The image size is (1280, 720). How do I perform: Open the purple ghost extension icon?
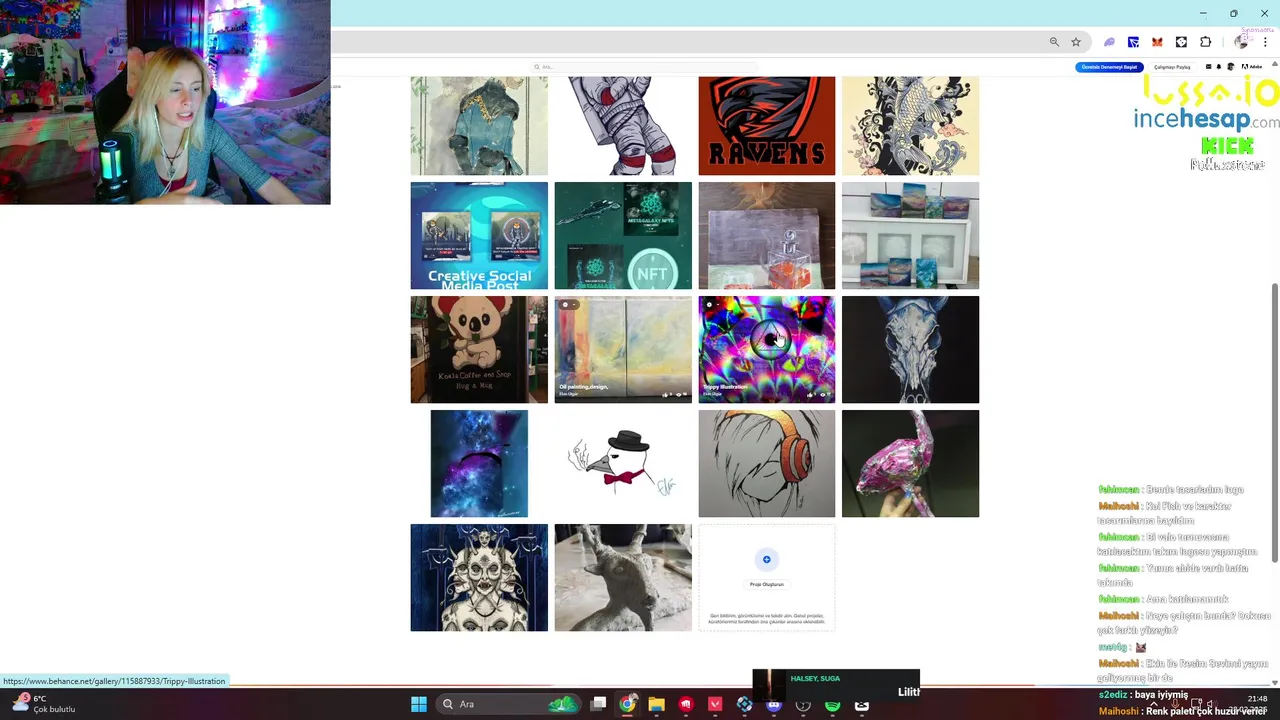1109,42
